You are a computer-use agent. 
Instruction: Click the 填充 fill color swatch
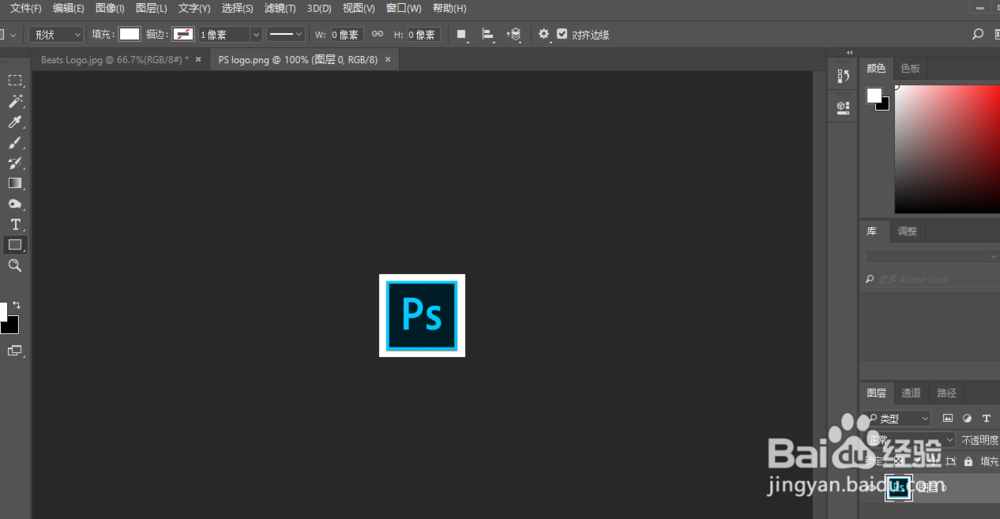(x=129, y=34)
